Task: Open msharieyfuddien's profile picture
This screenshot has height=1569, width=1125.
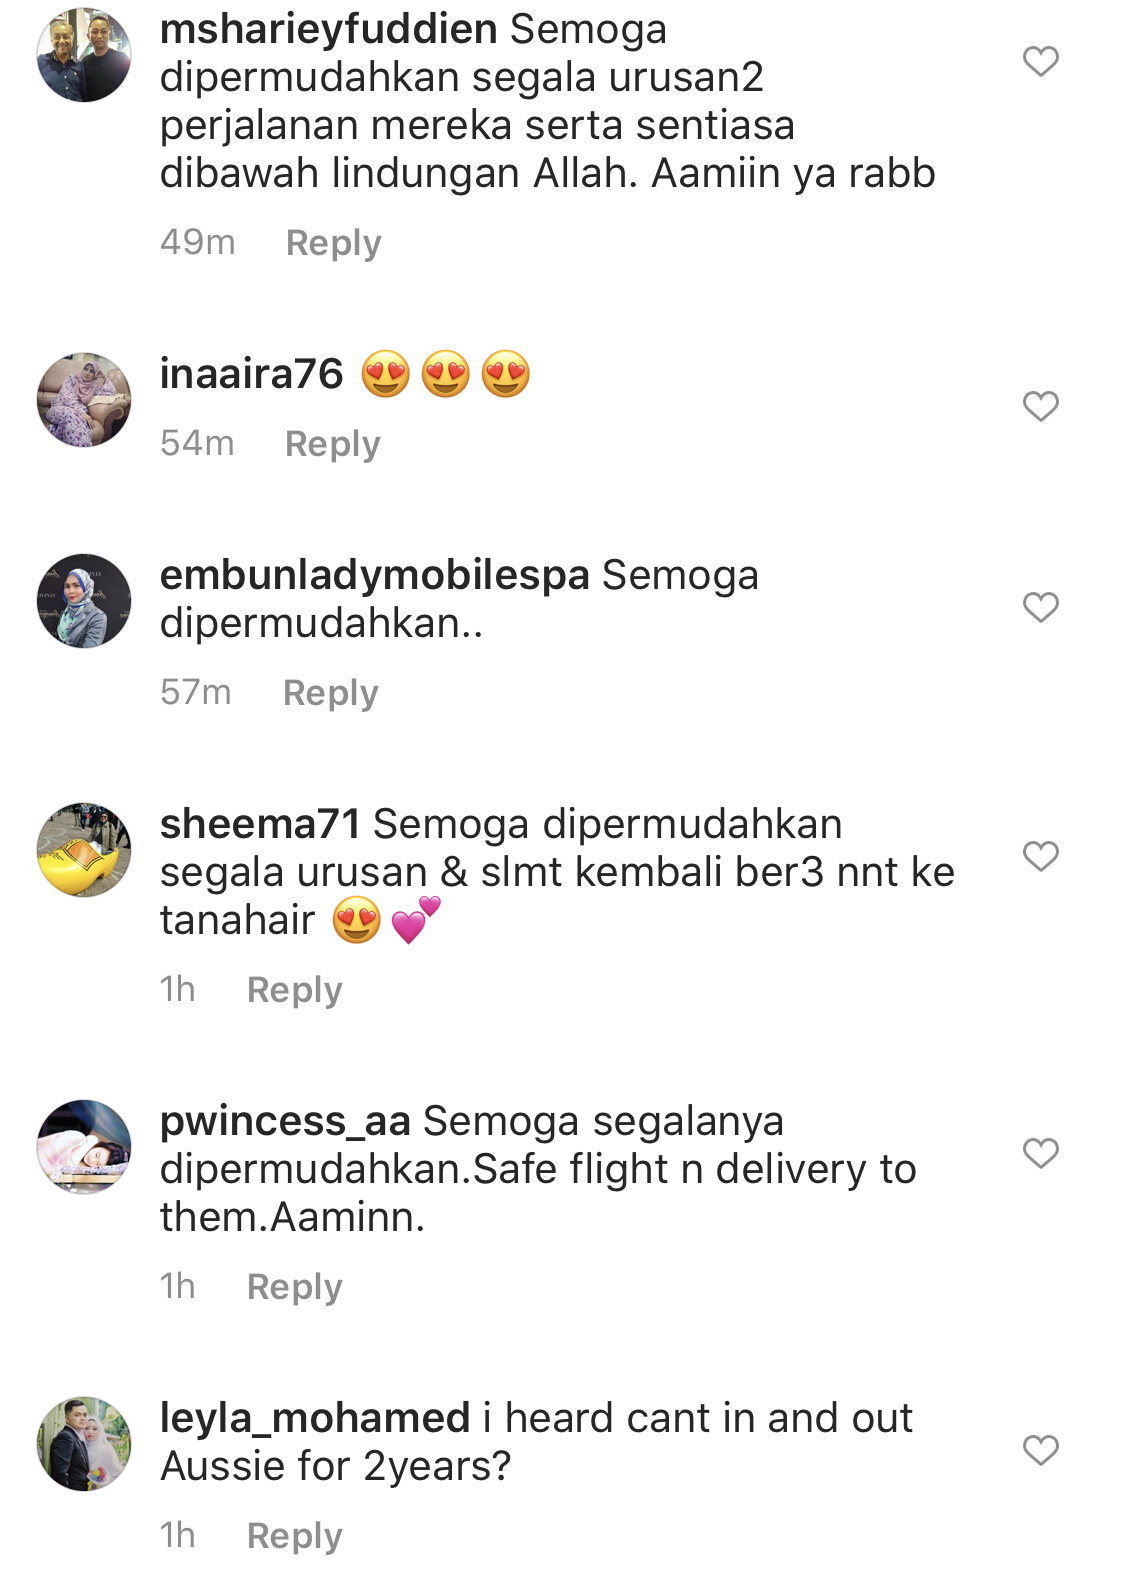Action: coord(84,55)
